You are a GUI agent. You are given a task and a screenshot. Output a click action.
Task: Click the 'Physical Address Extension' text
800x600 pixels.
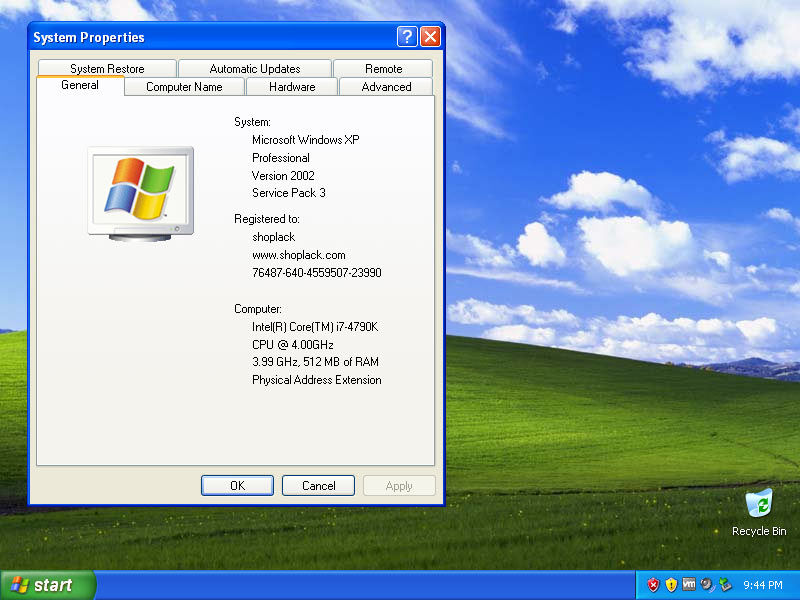pos(317,380)
